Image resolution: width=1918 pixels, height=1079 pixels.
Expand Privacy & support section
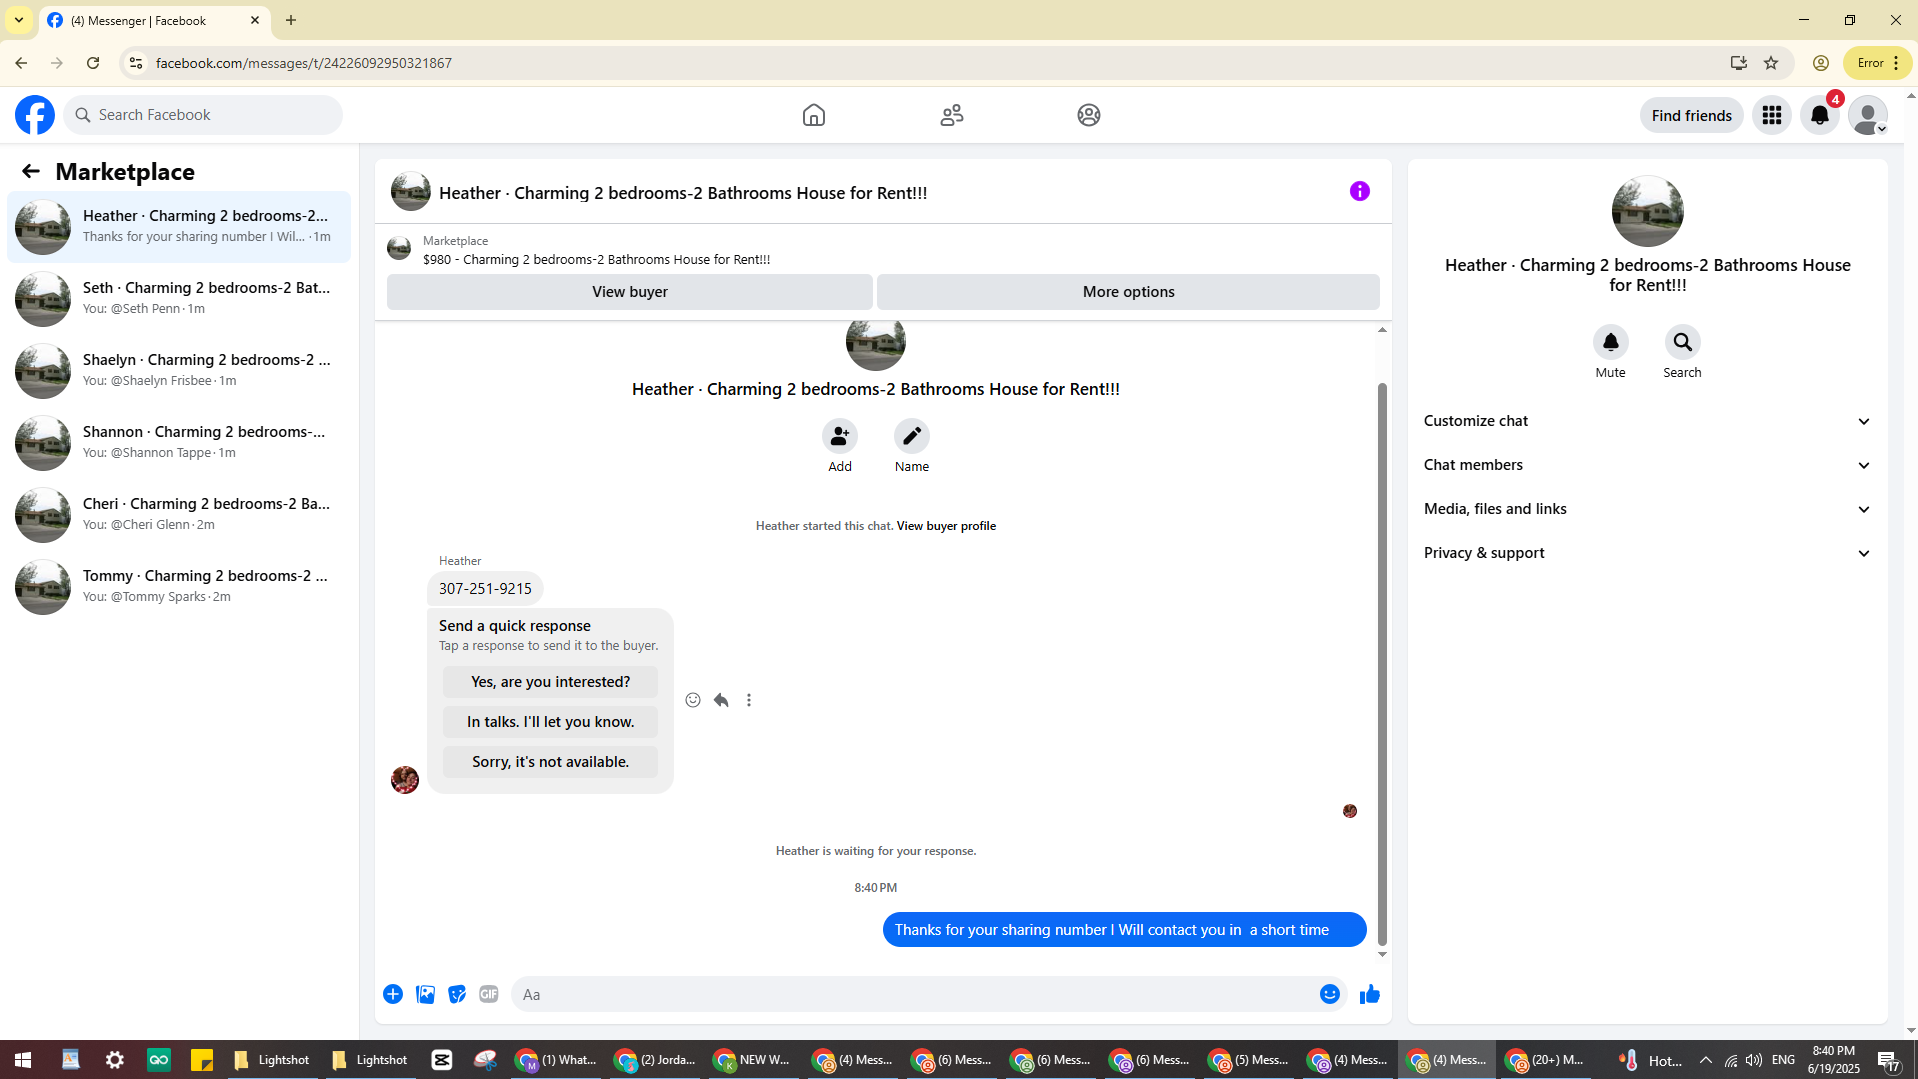pos(1647,553)
